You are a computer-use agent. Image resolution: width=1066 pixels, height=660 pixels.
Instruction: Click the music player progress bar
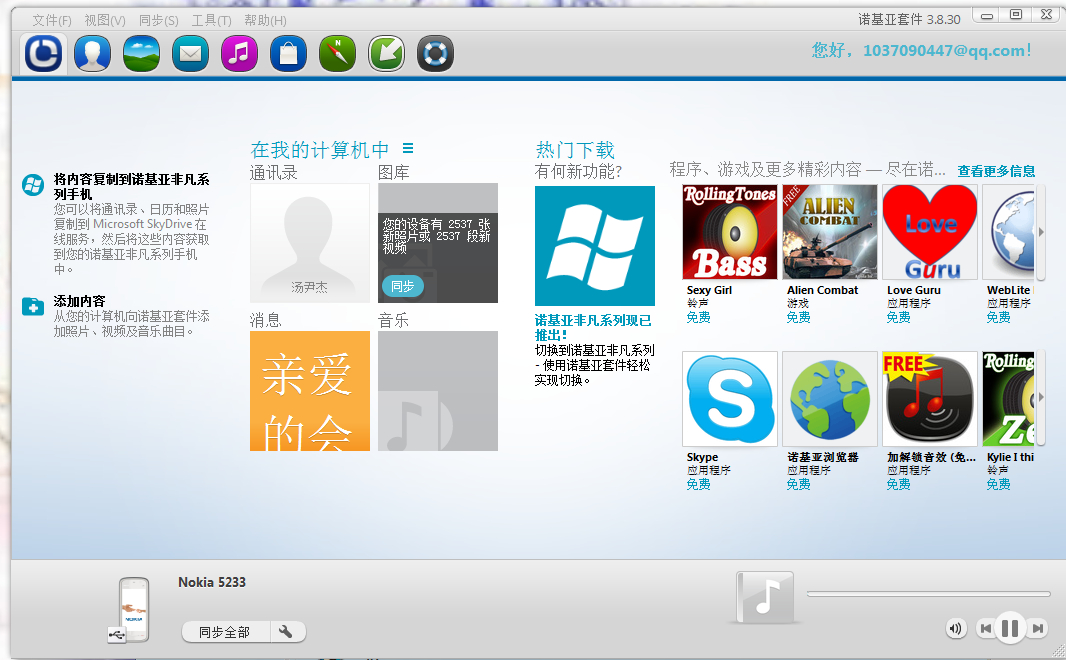[929, 594]
